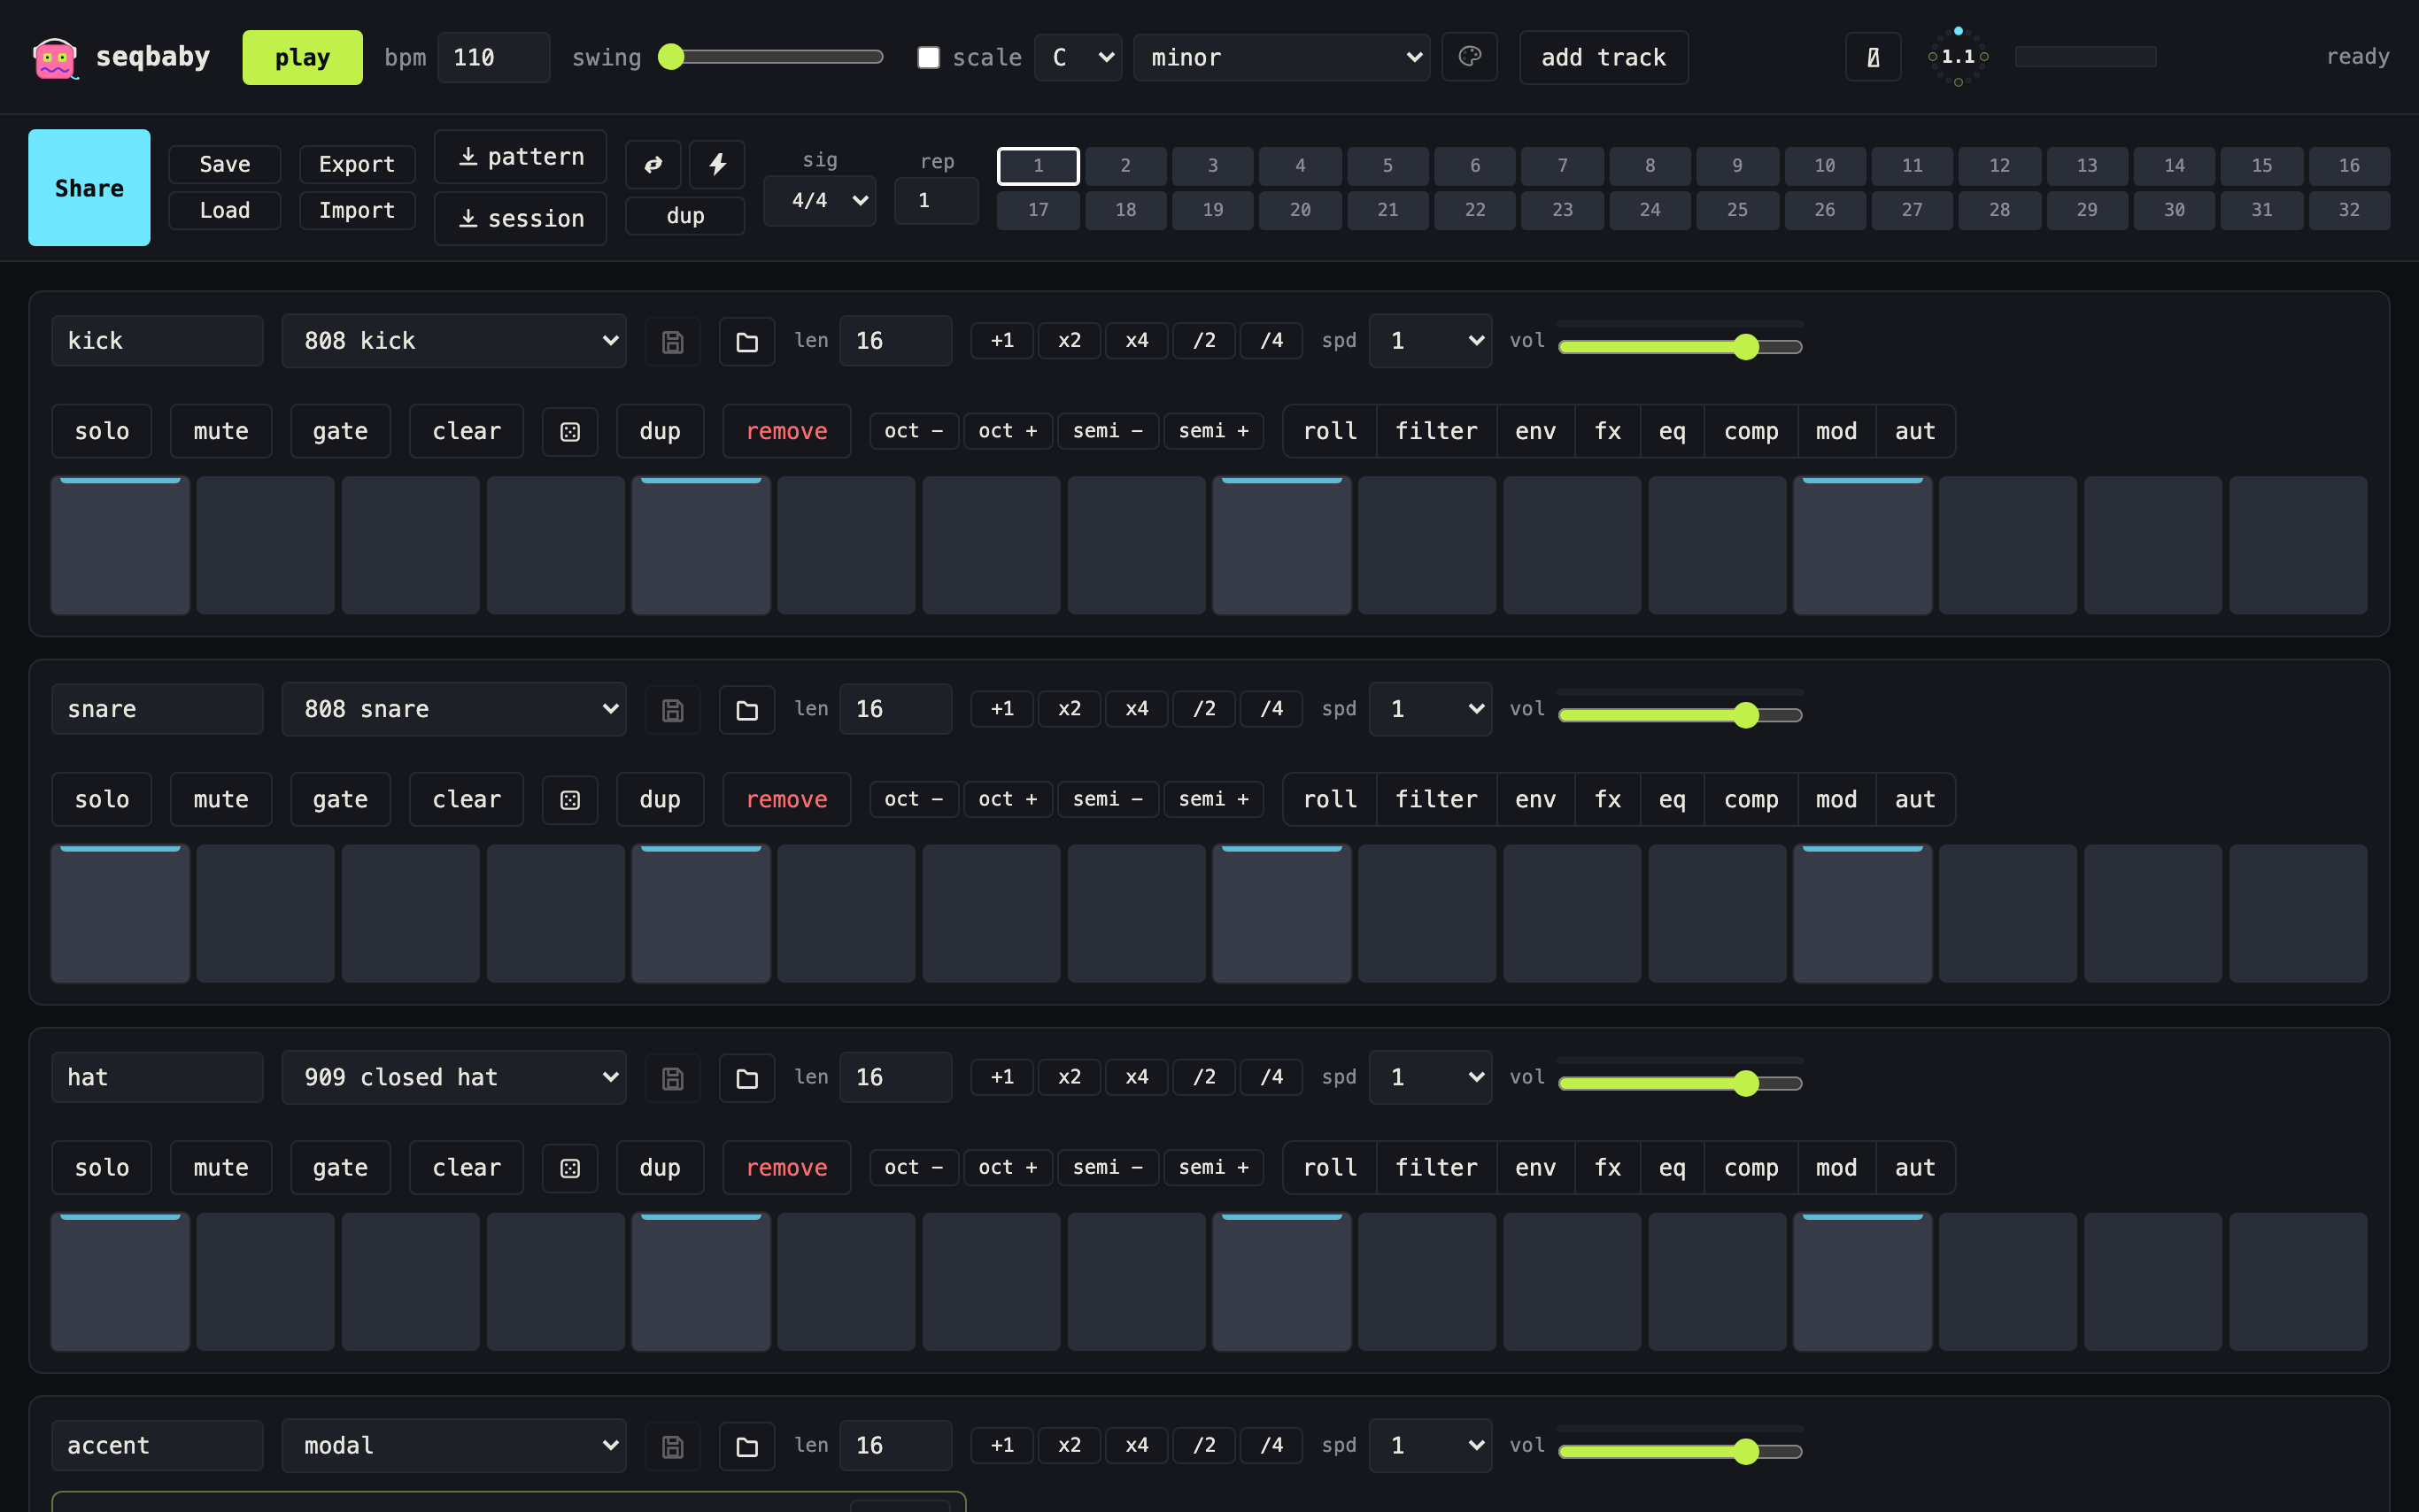Viewport: 2419px width, 1512px height.
Task: Open folder icon on hat track
Action: tap(747, 1078)
